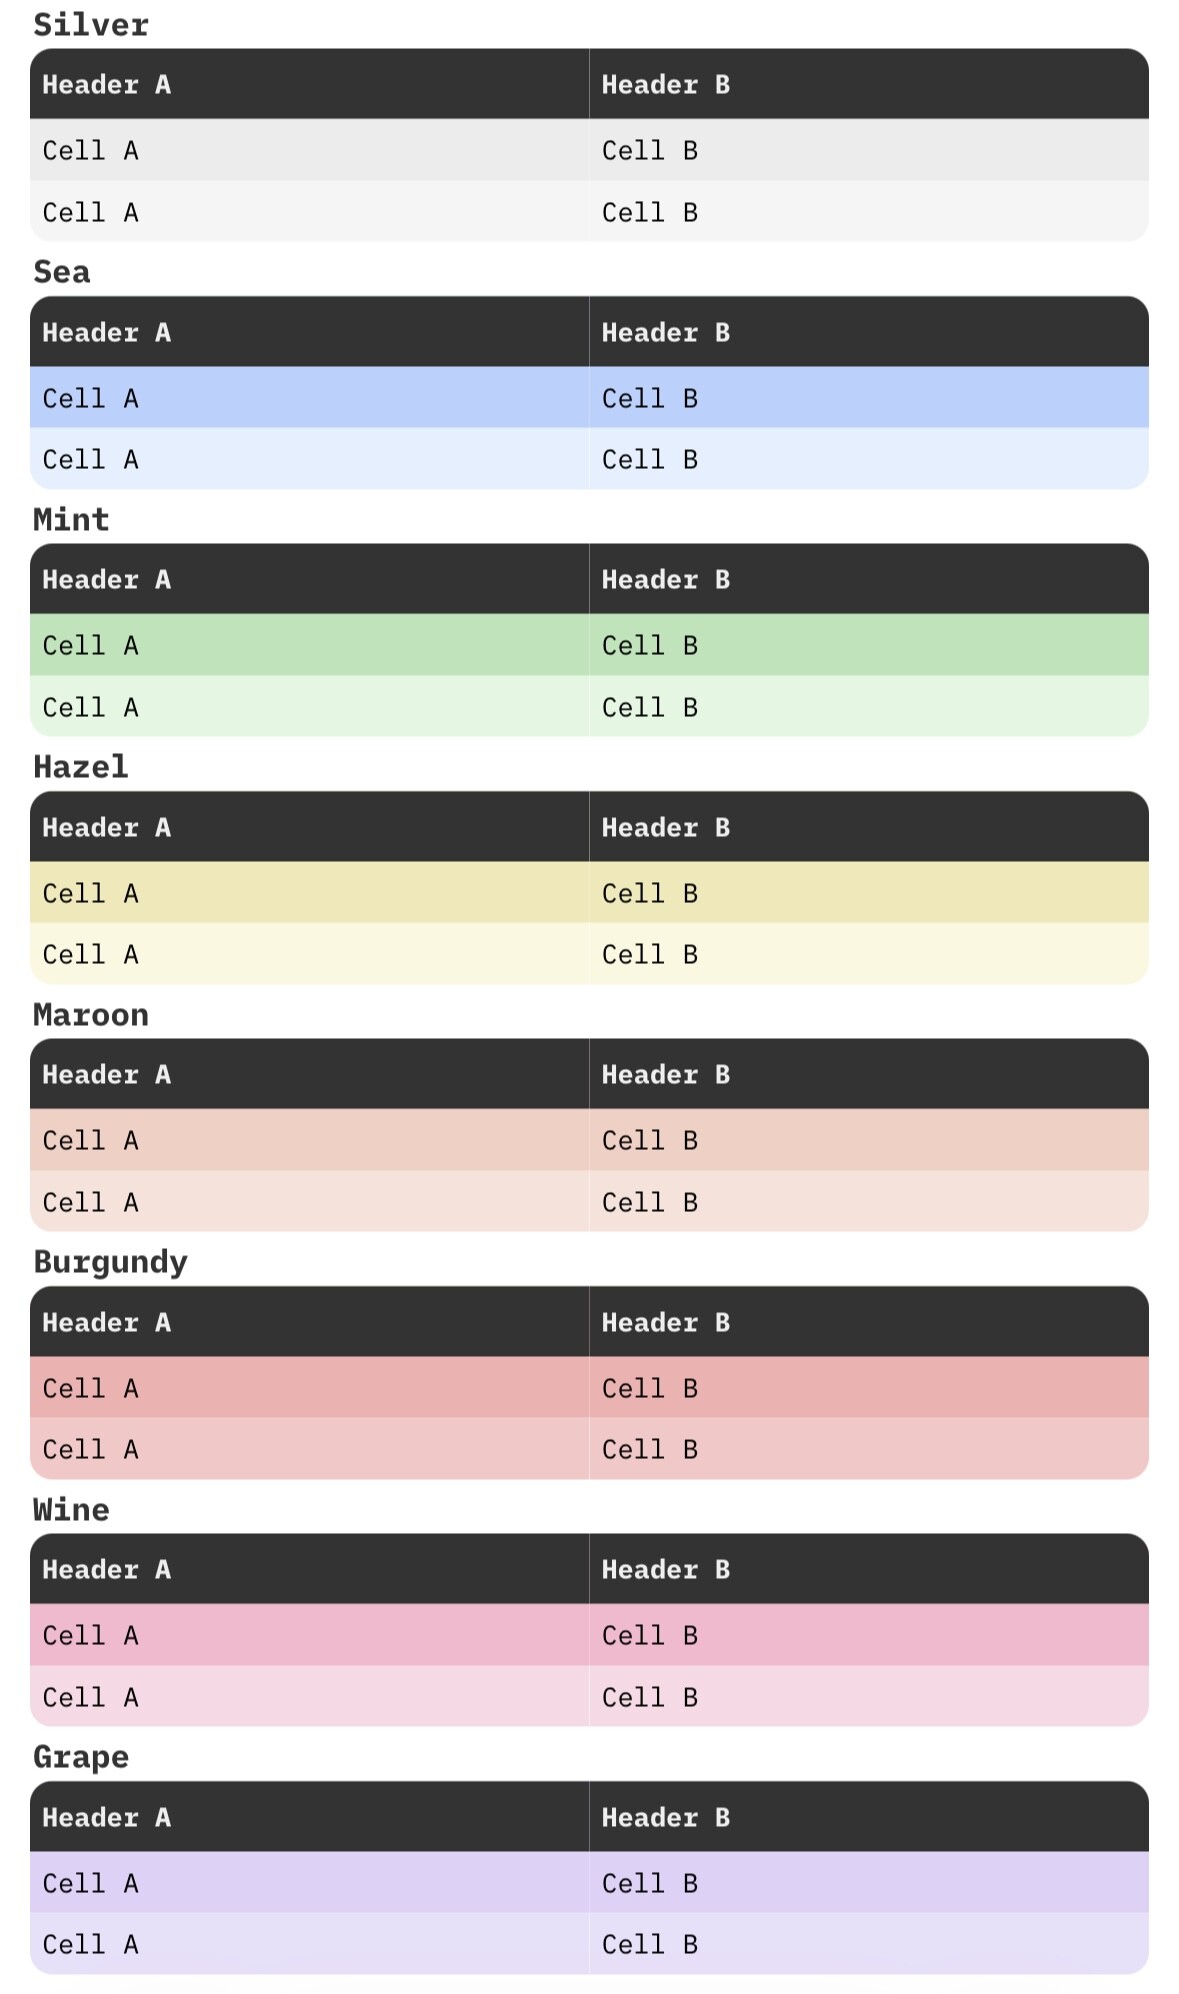Select first-row Cell A in the Sea table
Screen dimensions: 1179x1994
point(90,398)
